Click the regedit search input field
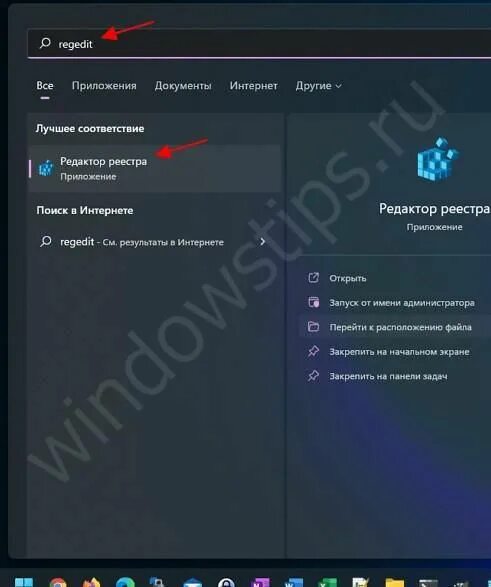Screen dimensions: 491x587 pyautogui.click(x=259, y=43)
